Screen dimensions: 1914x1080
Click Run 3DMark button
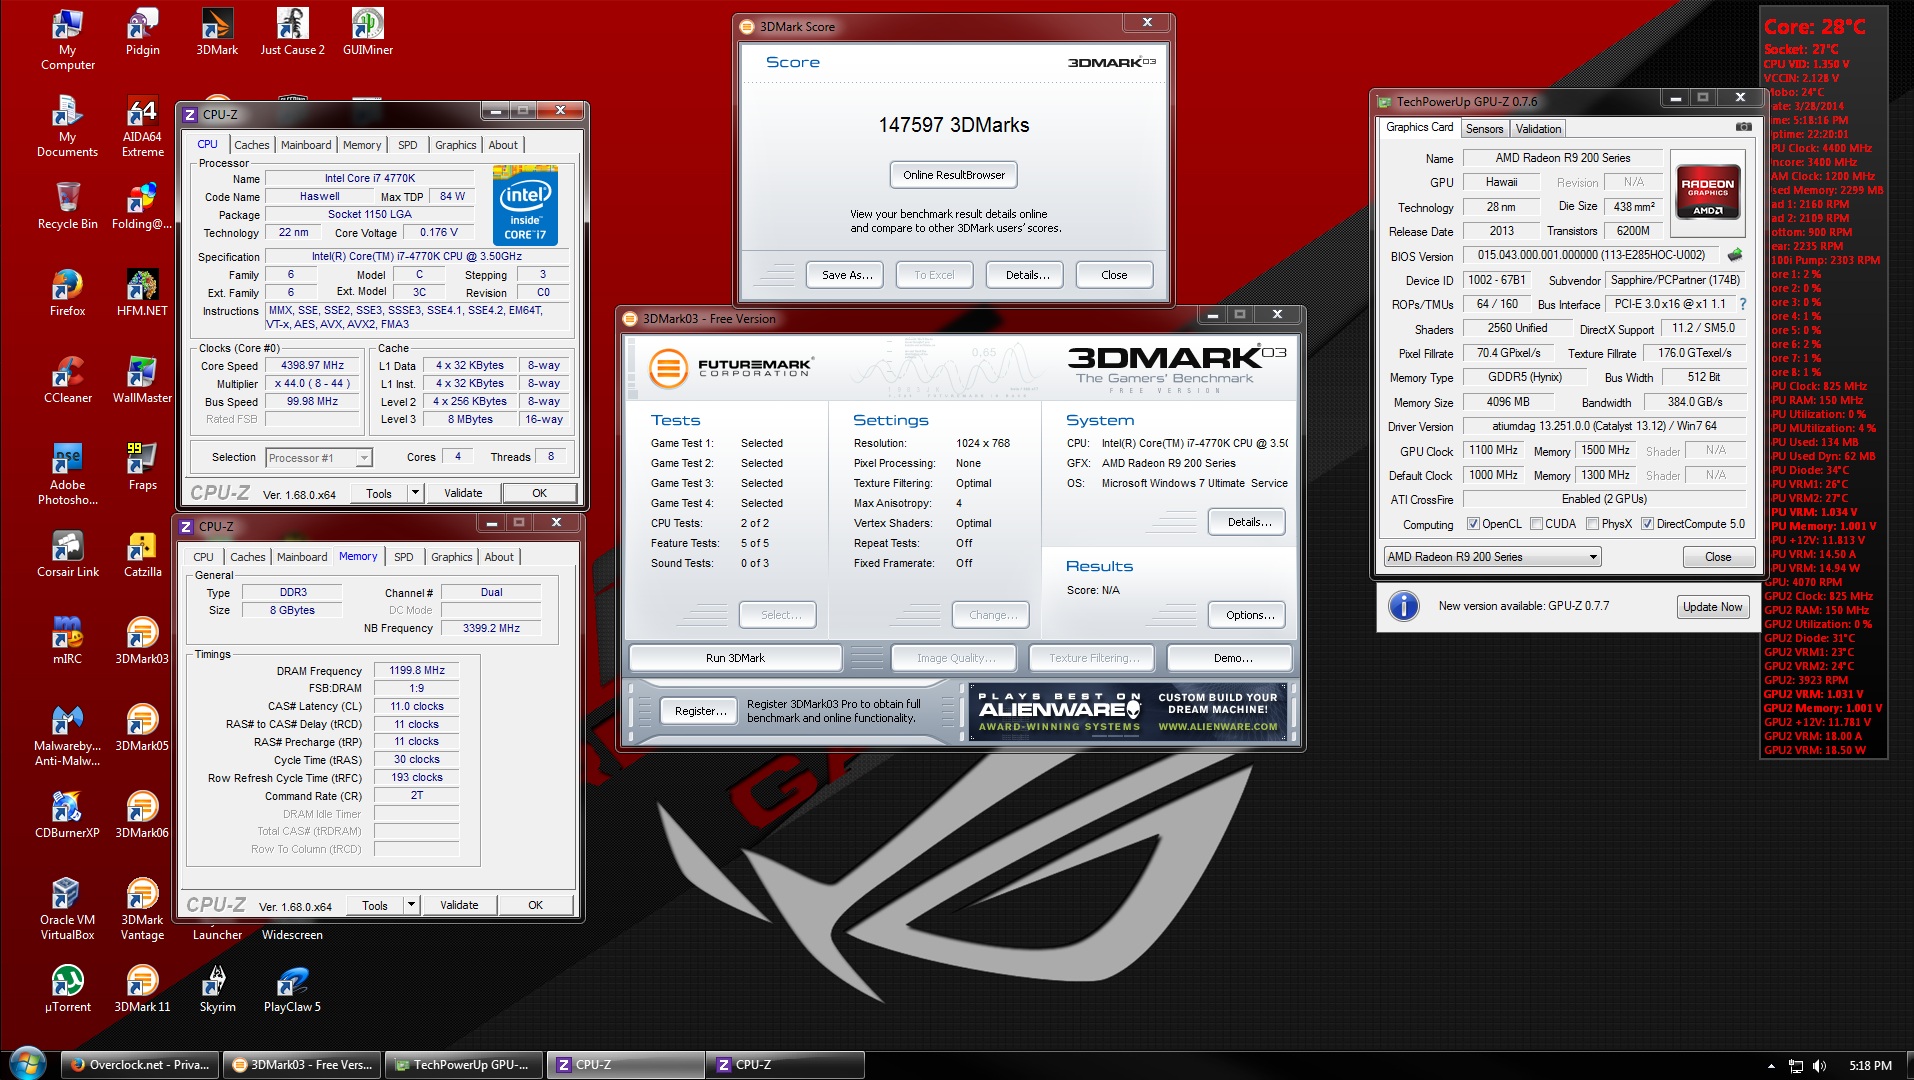(x=735, y=658)
